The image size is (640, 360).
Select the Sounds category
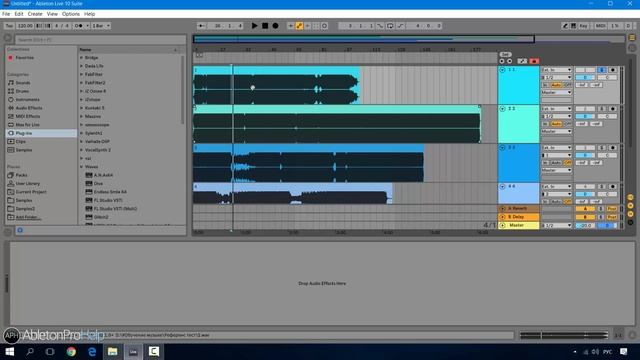point(22,83)
